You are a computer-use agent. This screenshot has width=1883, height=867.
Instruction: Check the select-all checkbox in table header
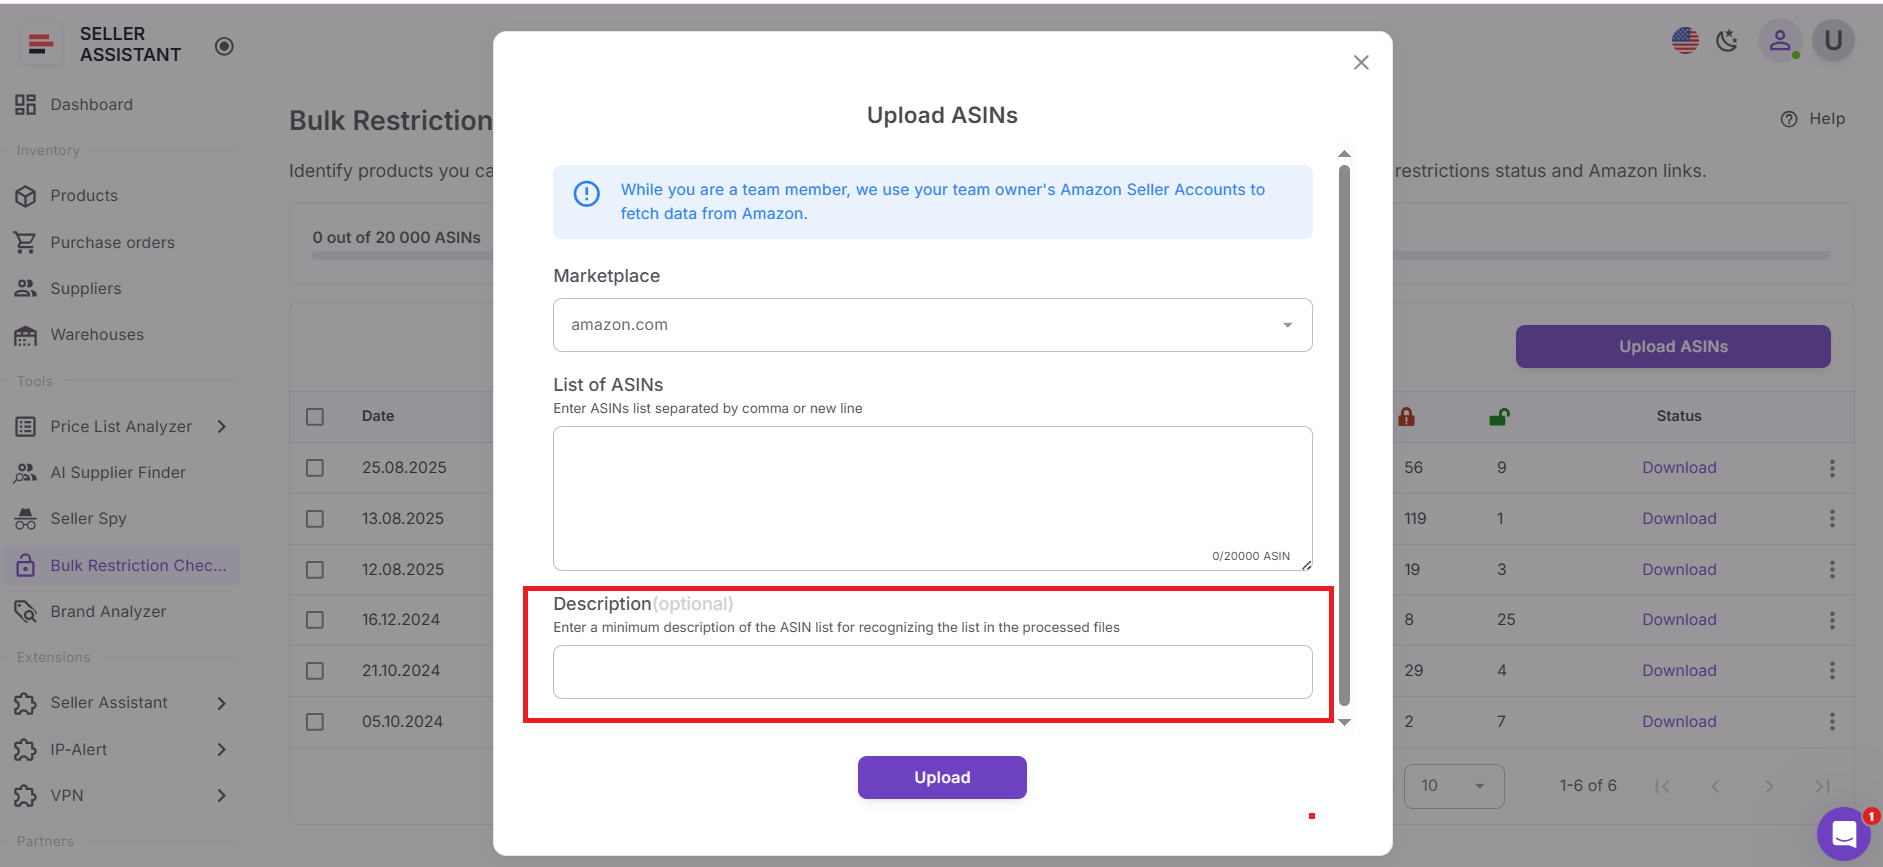[315, 417]
